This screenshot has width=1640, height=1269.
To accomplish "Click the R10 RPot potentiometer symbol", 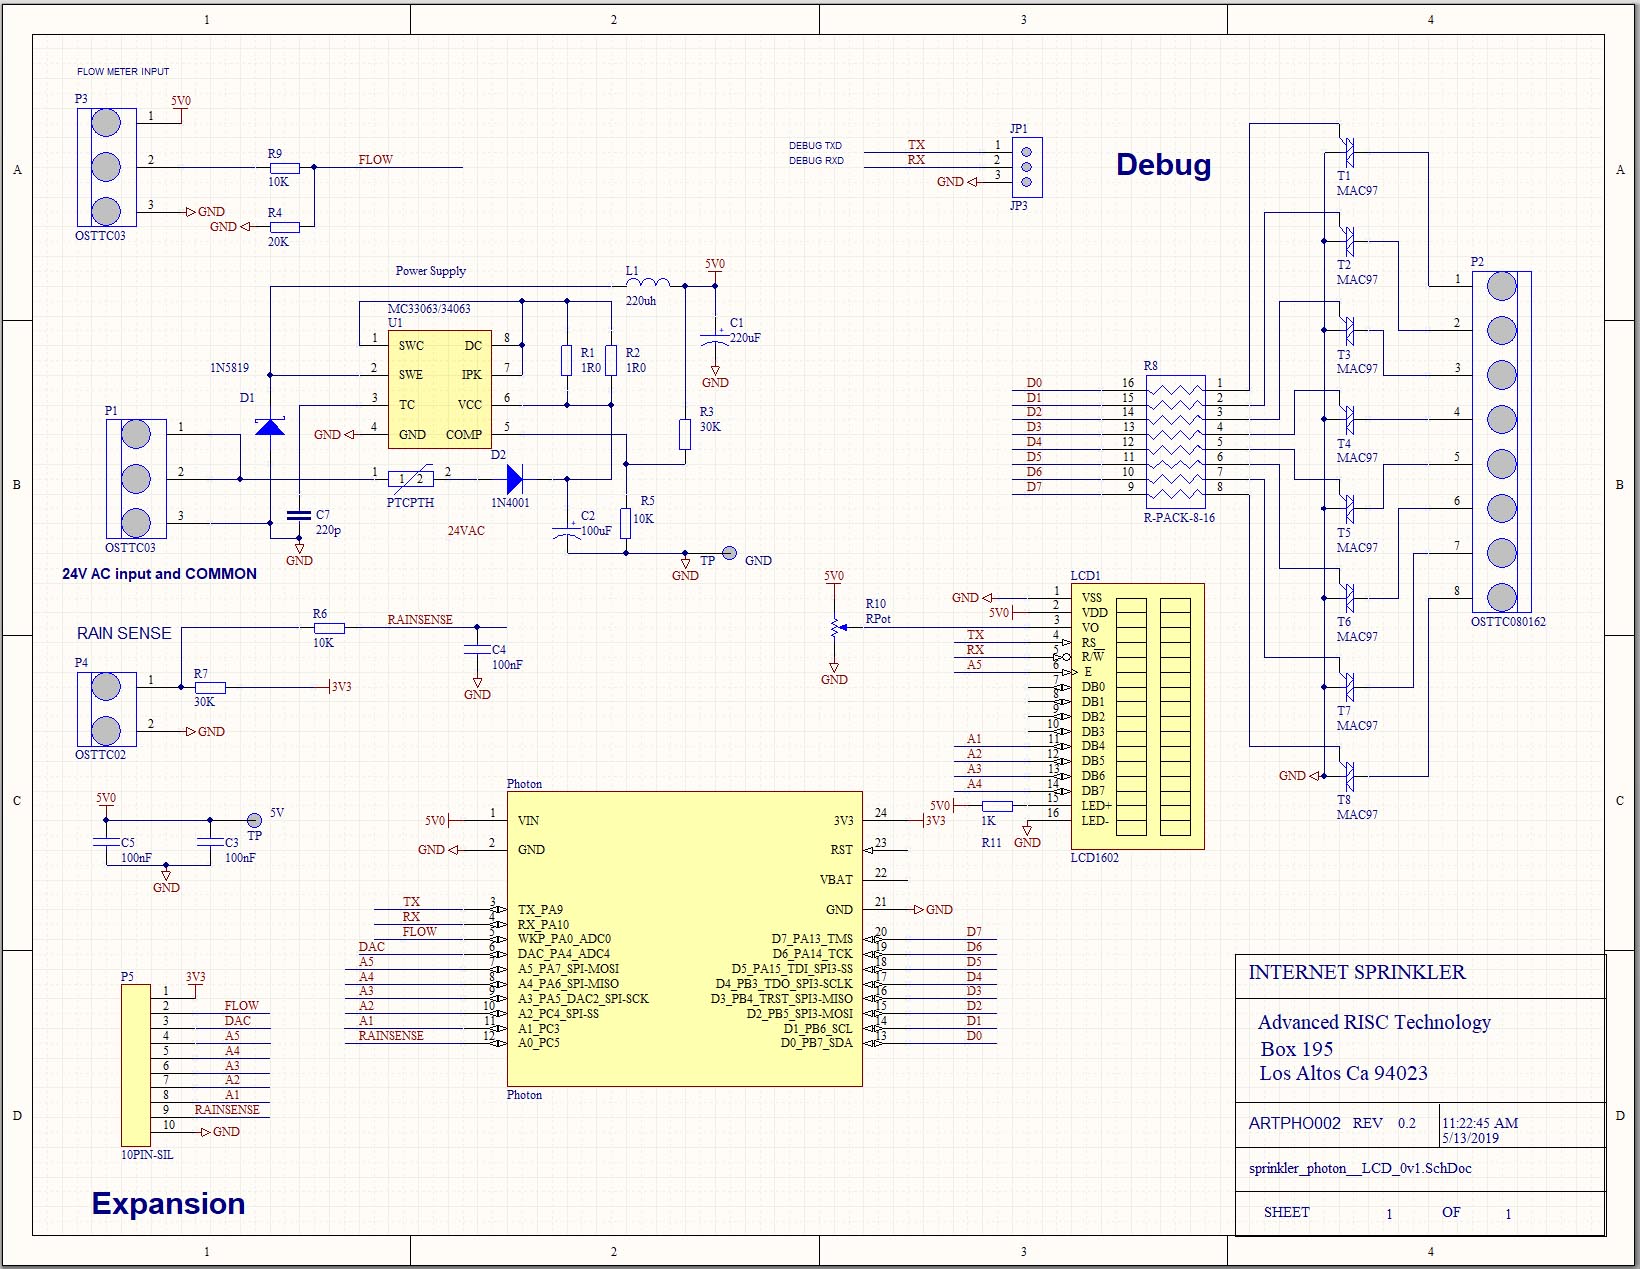I will coord(834,628).
